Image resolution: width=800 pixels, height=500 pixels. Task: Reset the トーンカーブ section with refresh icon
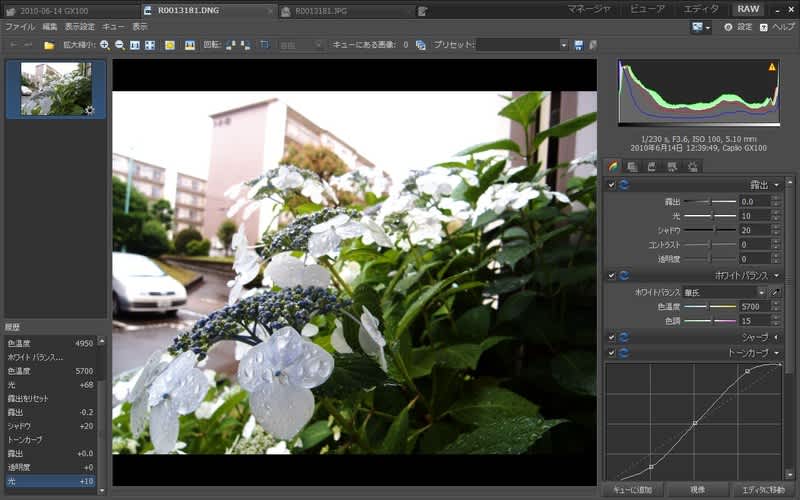tap(624, 353)
